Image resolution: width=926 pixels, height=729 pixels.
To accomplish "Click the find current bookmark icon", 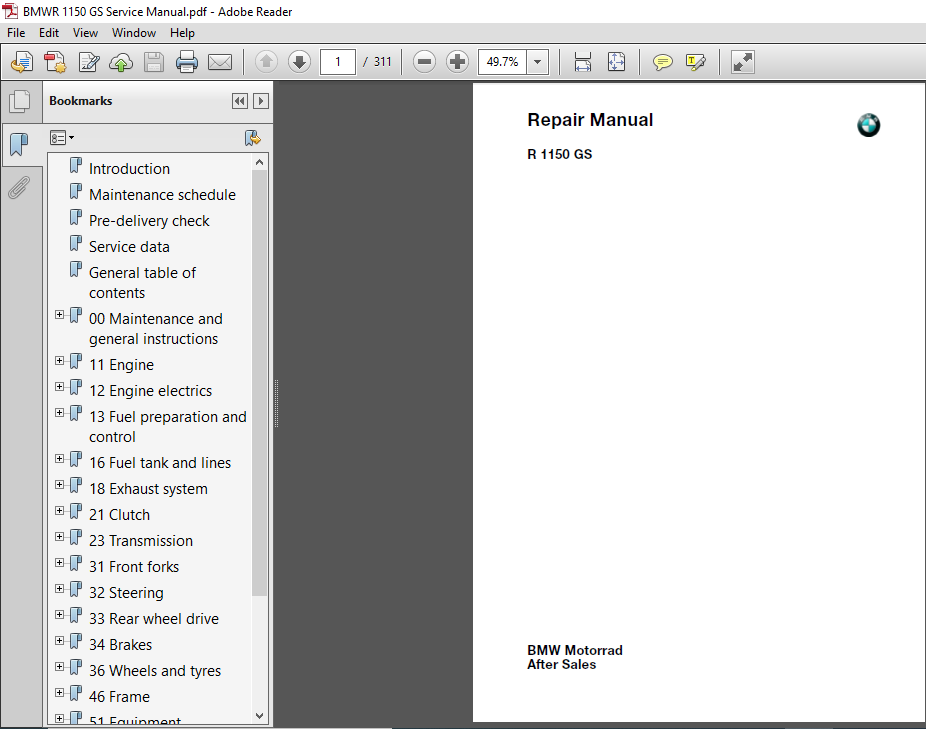I will (253, 138).
